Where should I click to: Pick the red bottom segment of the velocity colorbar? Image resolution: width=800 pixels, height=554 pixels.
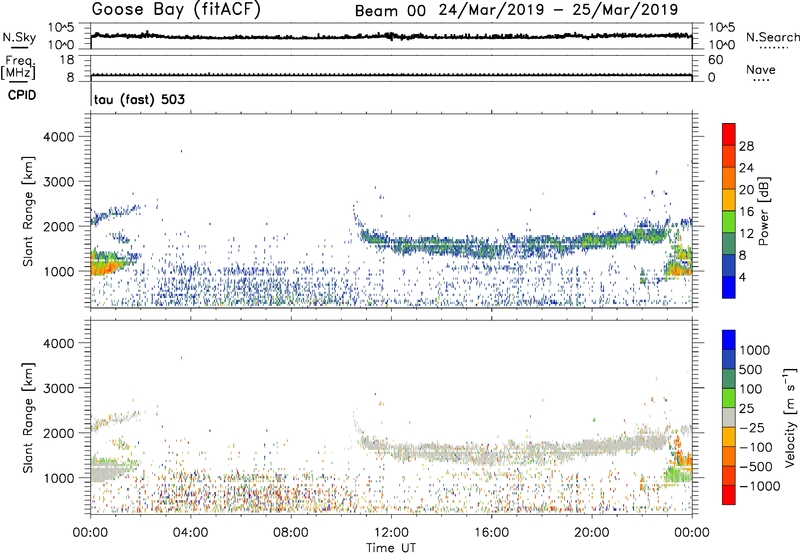(x=729, y=495)
